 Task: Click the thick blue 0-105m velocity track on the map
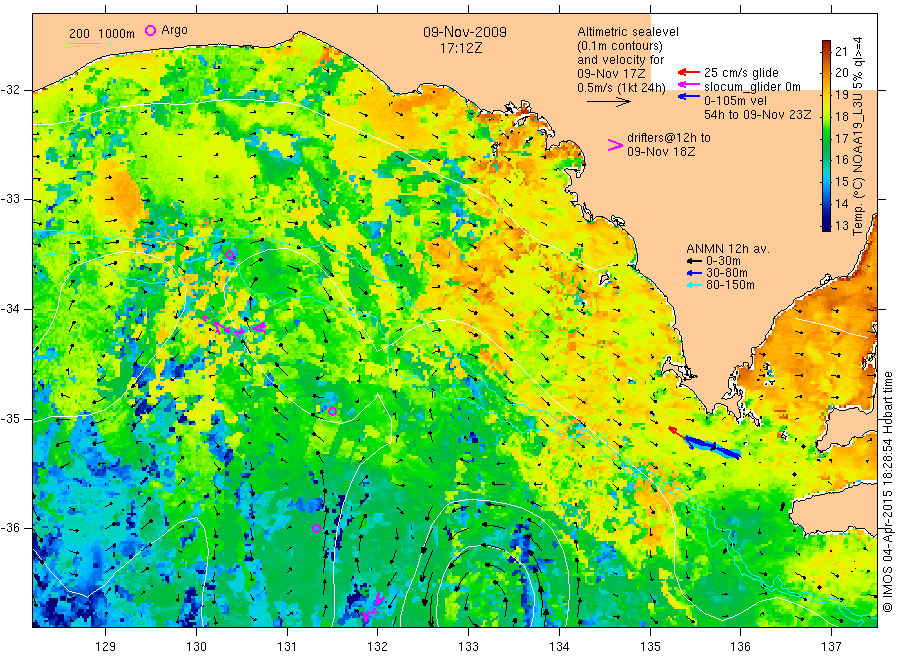(713, 447)
